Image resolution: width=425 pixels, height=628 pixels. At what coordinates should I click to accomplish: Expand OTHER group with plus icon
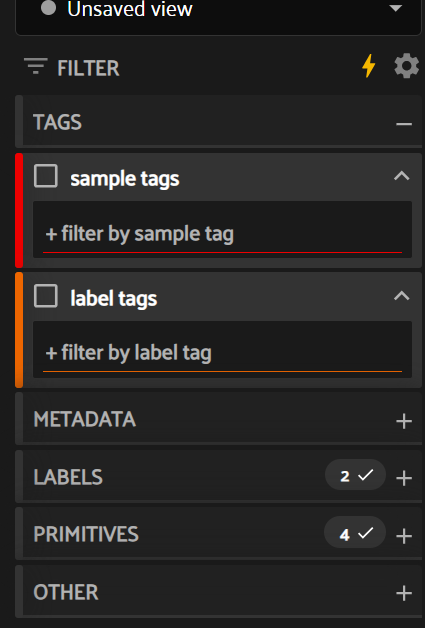coord(404,593)
